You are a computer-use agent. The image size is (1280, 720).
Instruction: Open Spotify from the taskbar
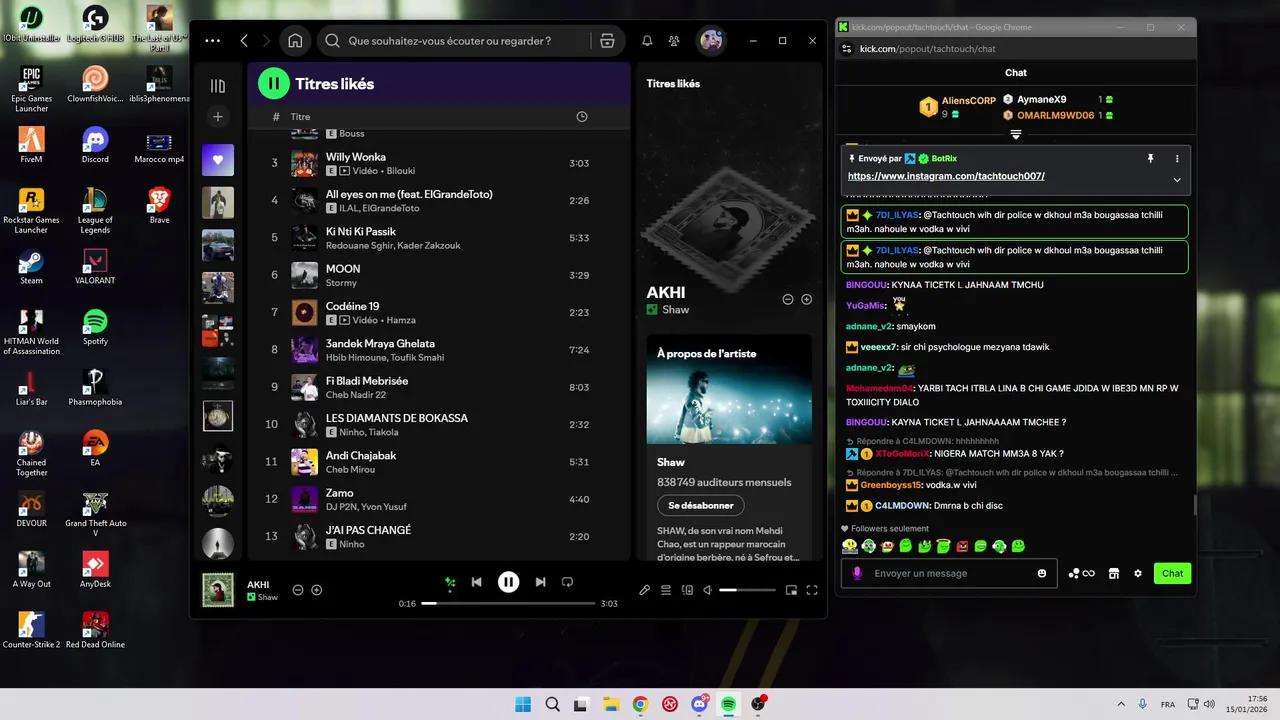tap(729, 704)
